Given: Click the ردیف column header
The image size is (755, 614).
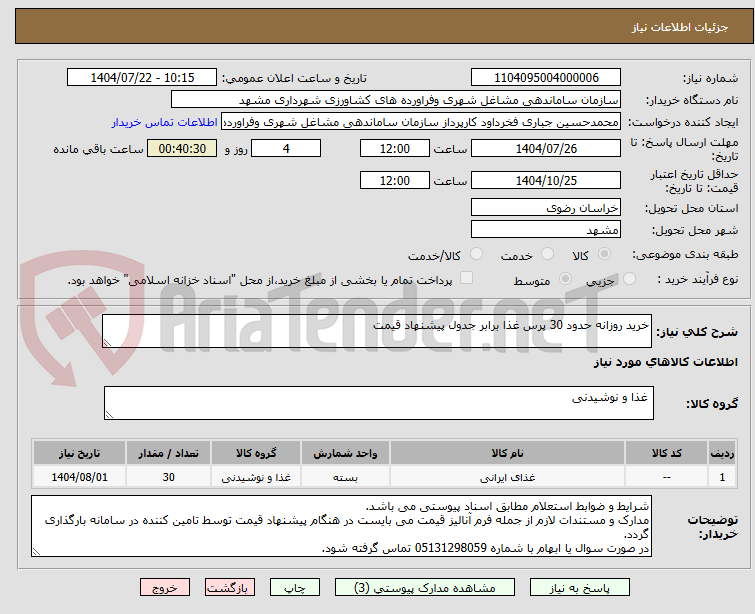Looking at the screenshot, I should pyautogui.click(x=722, y=453).
